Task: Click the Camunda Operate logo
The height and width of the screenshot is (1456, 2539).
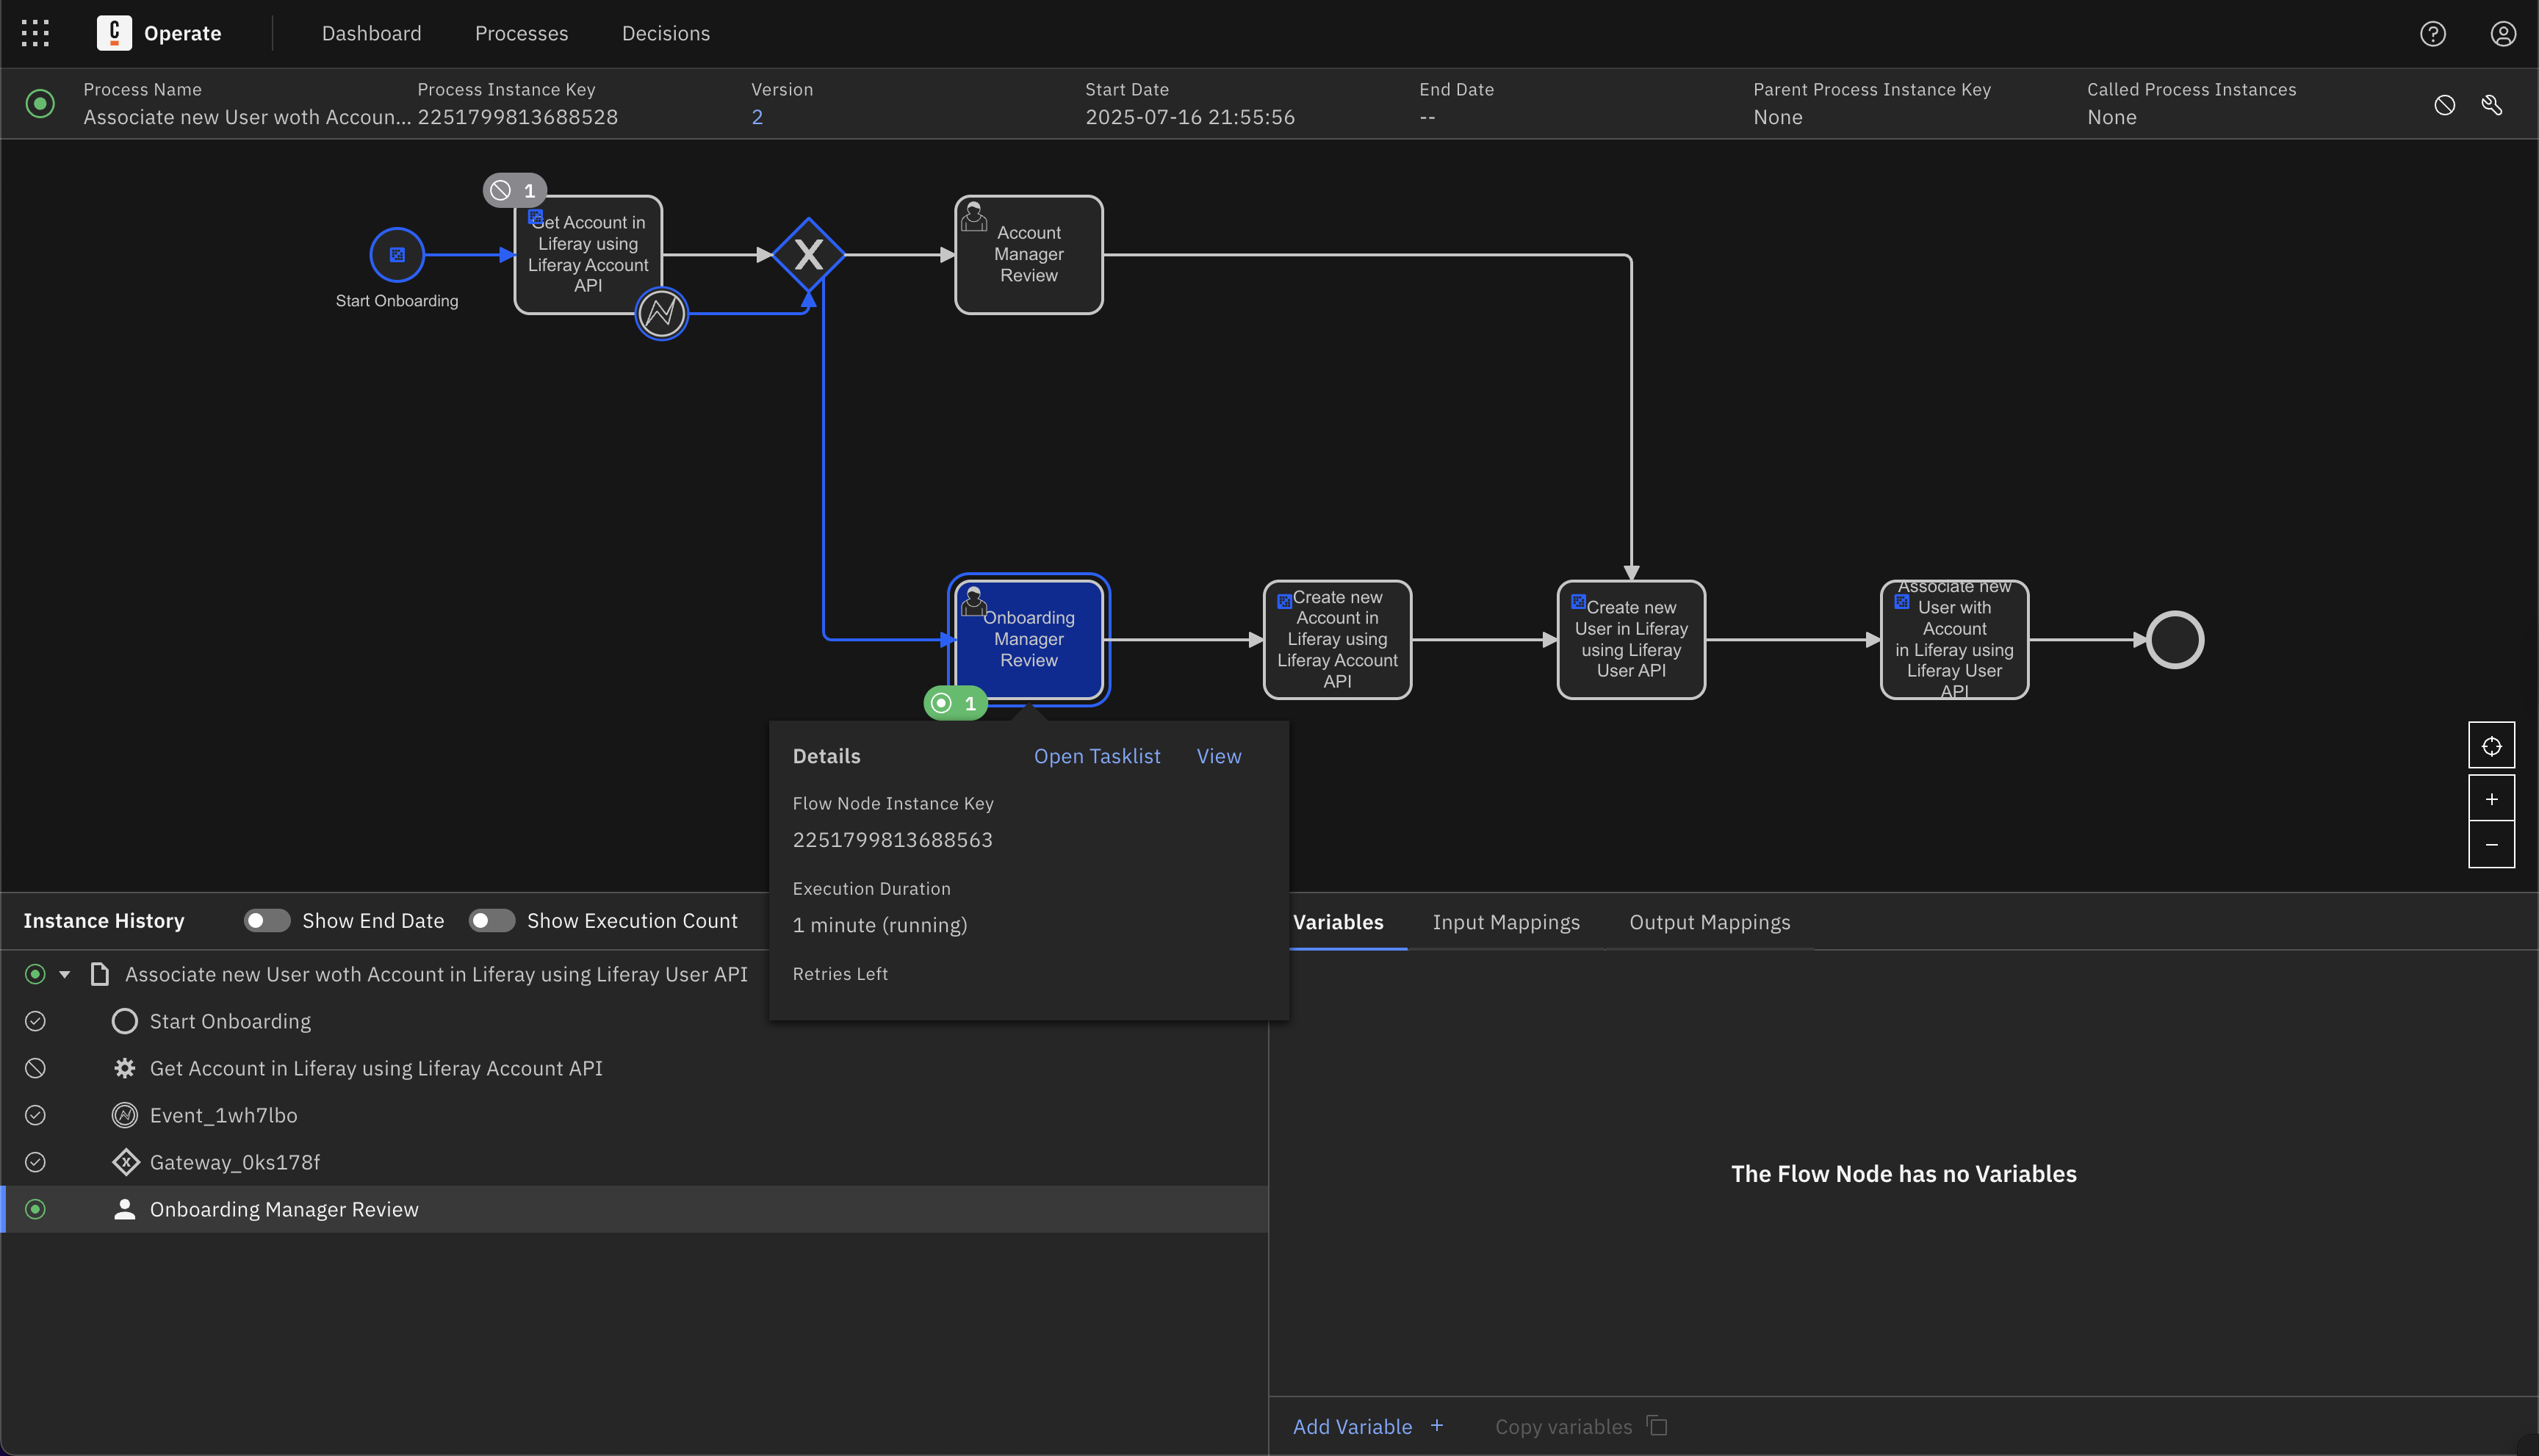Action: pos(114,33)
